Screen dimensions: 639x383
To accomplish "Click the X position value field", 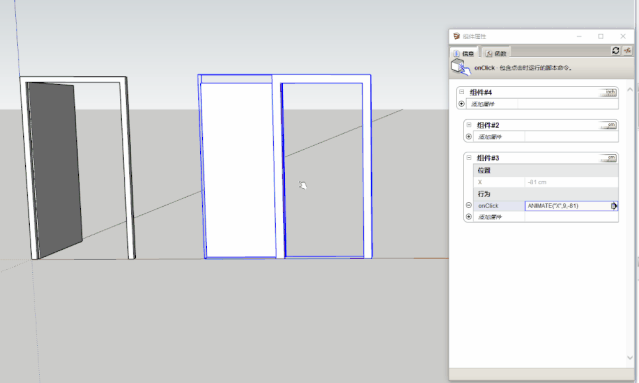I will click(x=571, y=182).
